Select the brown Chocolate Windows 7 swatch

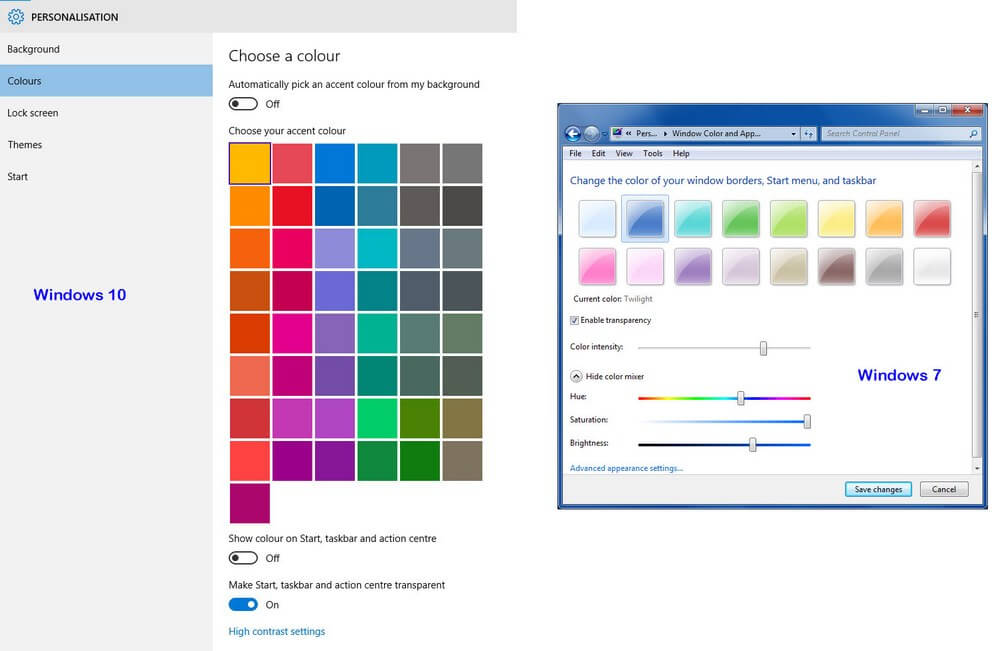coord(836,266)
